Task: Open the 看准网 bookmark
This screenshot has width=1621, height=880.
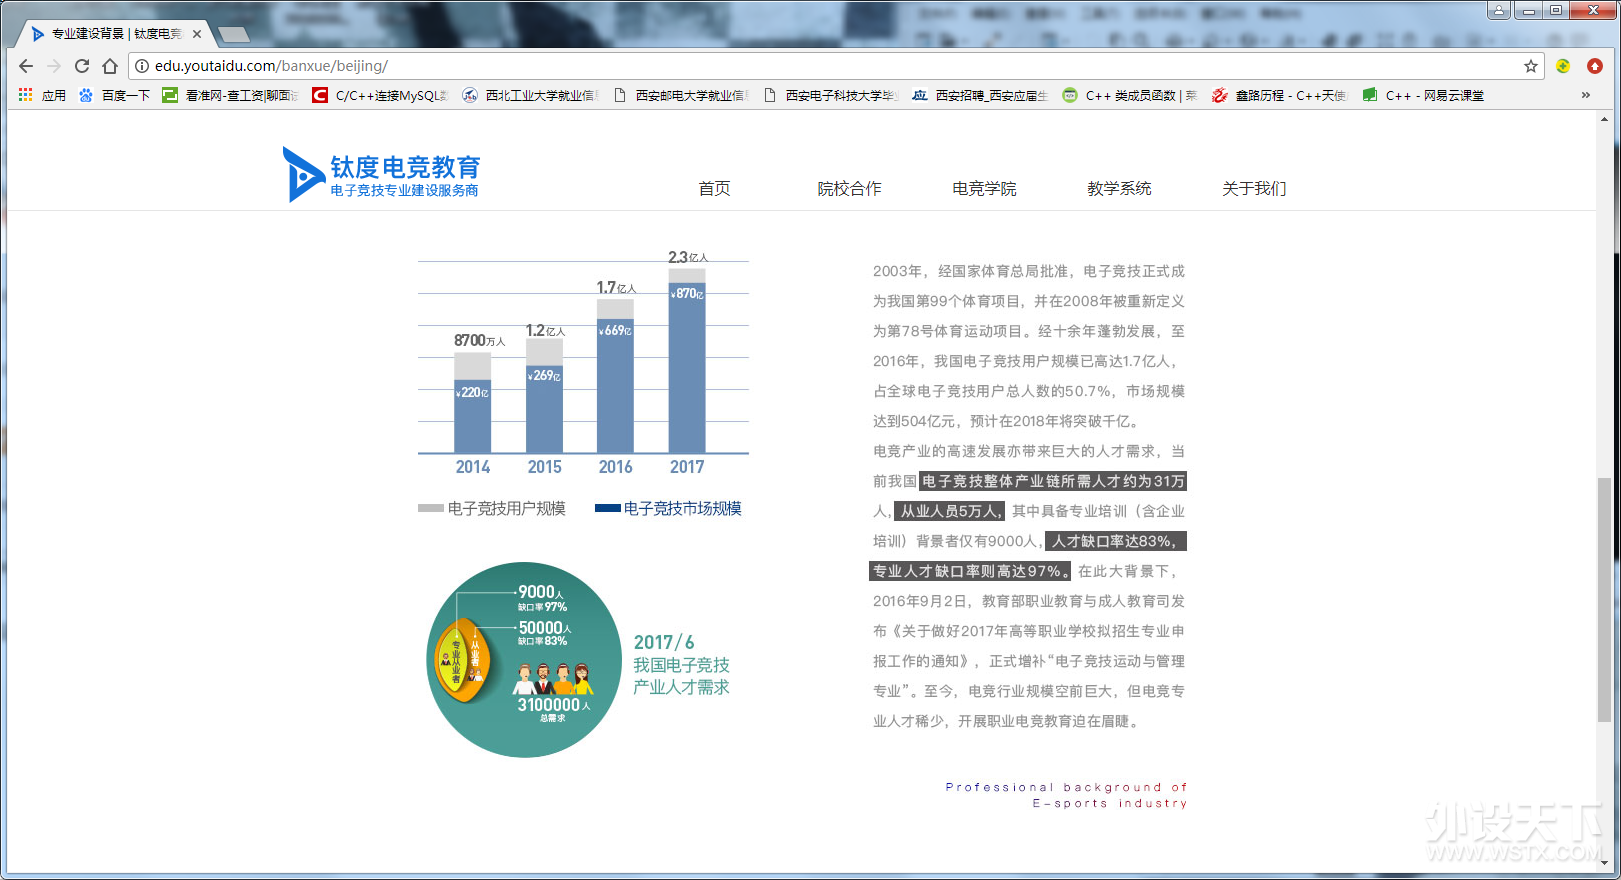Action: (230, 95)
